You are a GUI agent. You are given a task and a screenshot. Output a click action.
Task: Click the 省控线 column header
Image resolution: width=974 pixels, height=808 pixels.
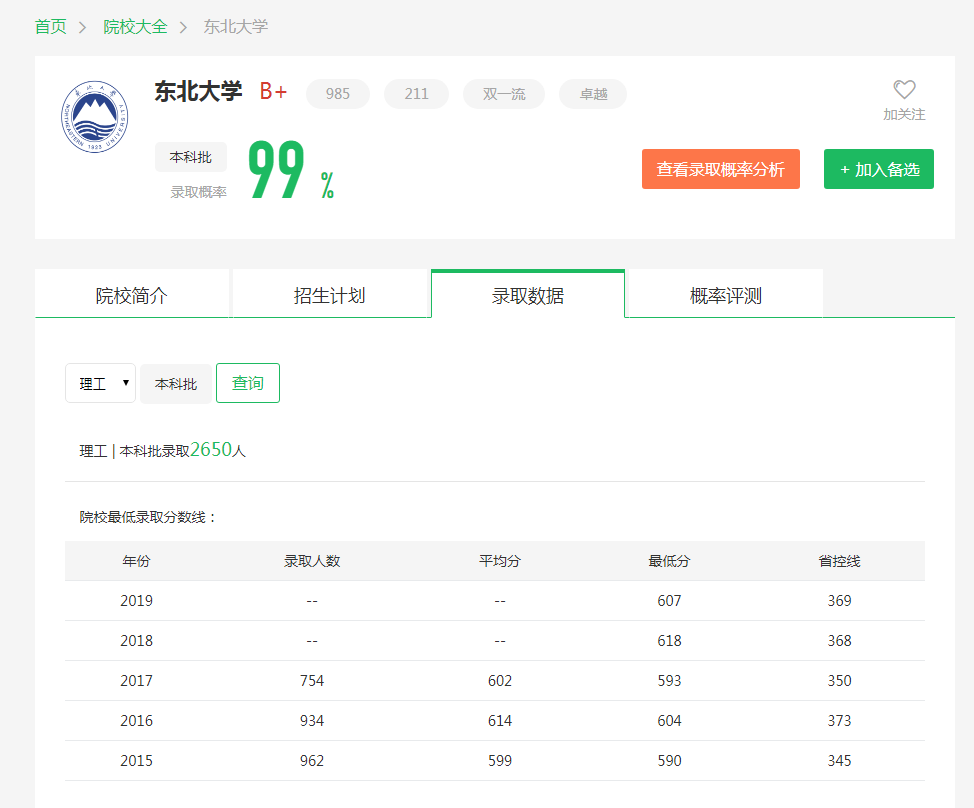point(839,561)
